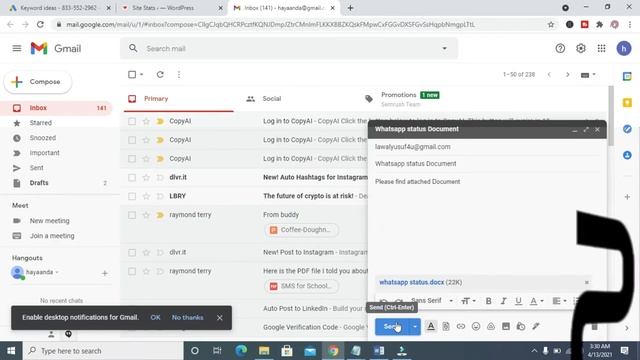Open Coffee-Doughn attachment chip
Screen dimensions: 640x360
click(301, 230)
